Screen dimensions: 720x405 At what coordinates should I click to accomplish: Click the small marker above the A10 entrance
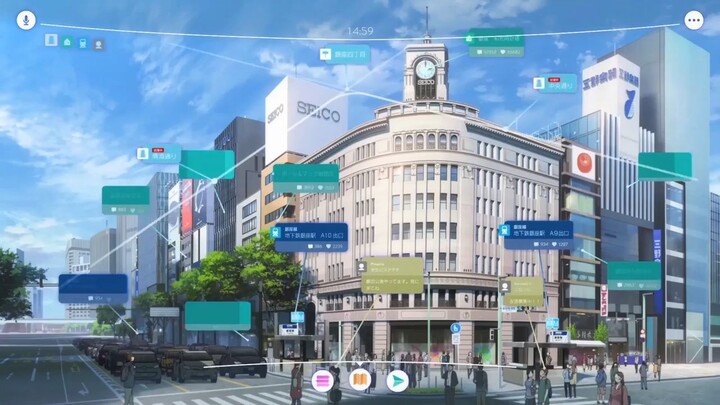(x=298, y=317)
